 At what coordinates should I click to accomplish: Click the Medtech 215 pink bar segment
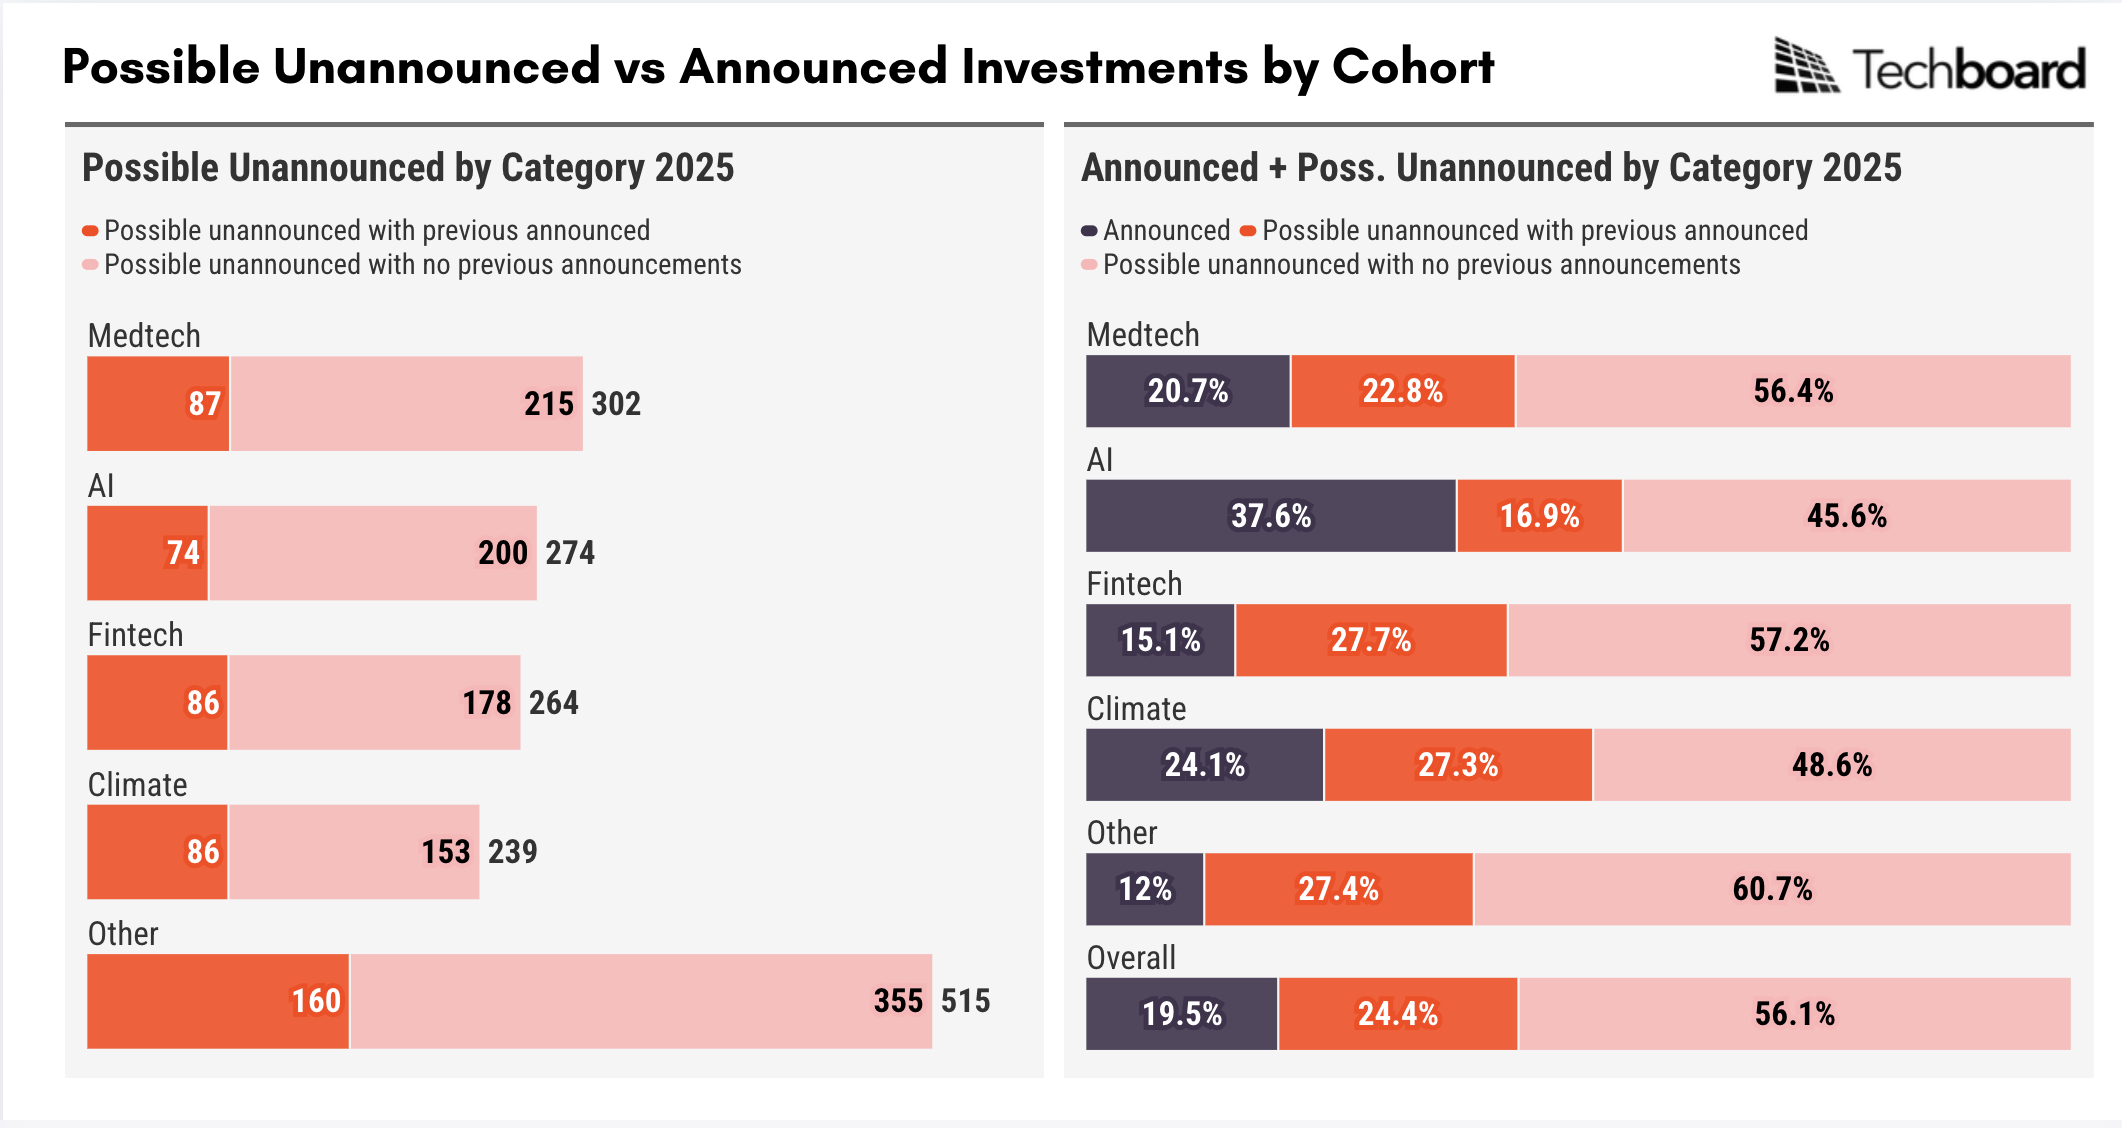click(x=406, y=404)
